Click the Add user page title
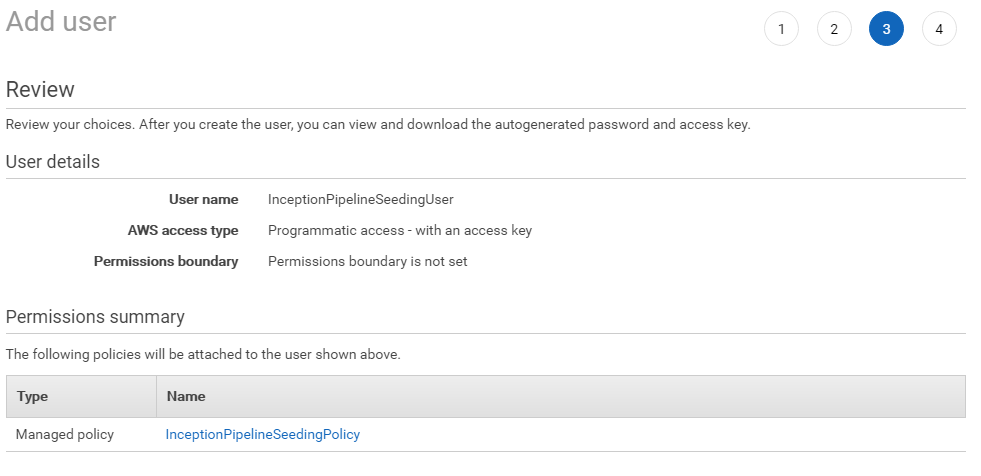 [61, 21]
